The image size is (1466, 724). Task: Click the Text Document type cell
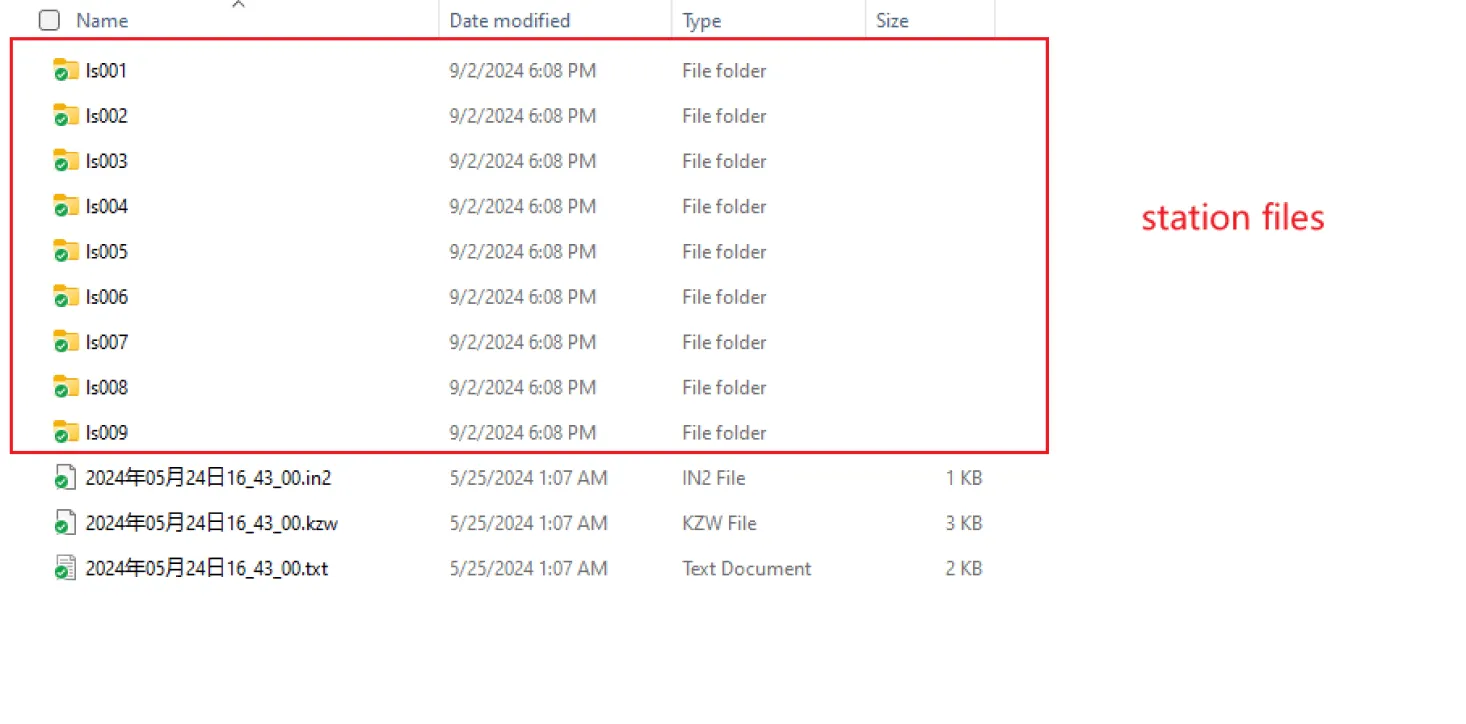747,568
